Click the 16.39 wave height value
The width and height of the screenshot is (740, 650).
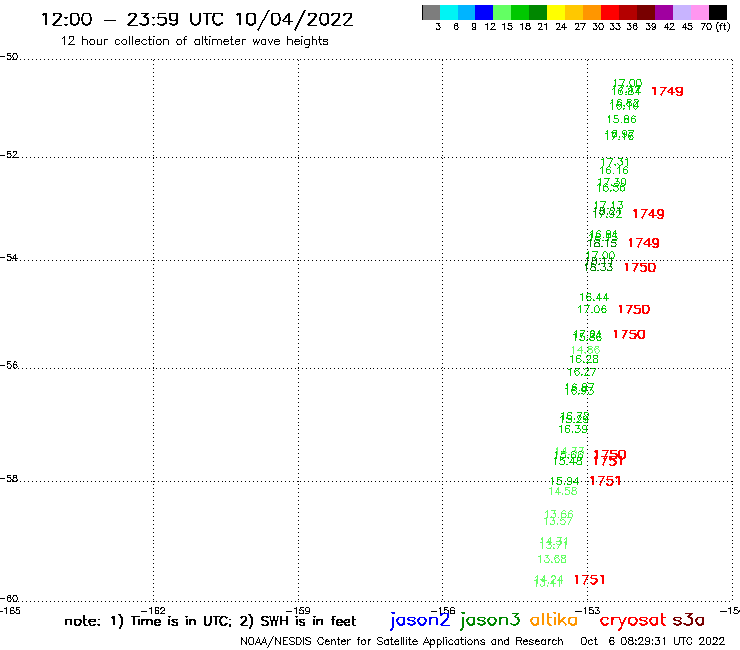tap(573, 429)
